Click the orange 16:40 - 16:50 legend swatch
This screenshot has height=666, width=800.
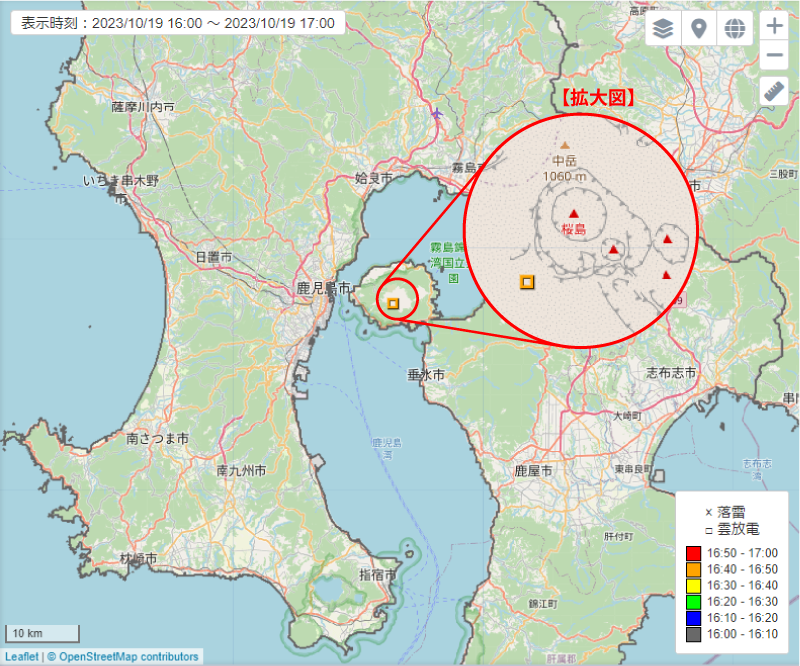coord(694,569)
